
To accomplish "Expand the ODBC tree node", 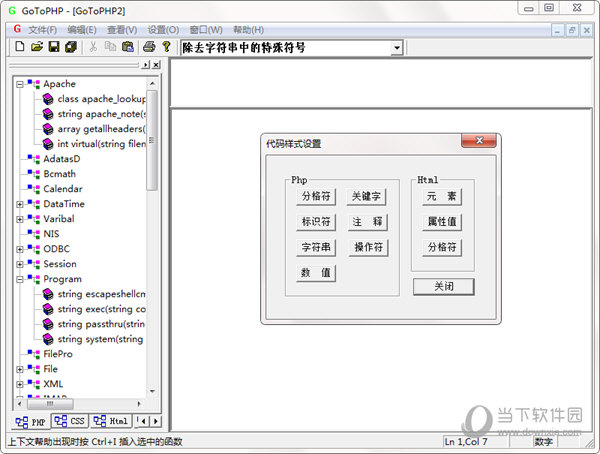I will point(20,249).
